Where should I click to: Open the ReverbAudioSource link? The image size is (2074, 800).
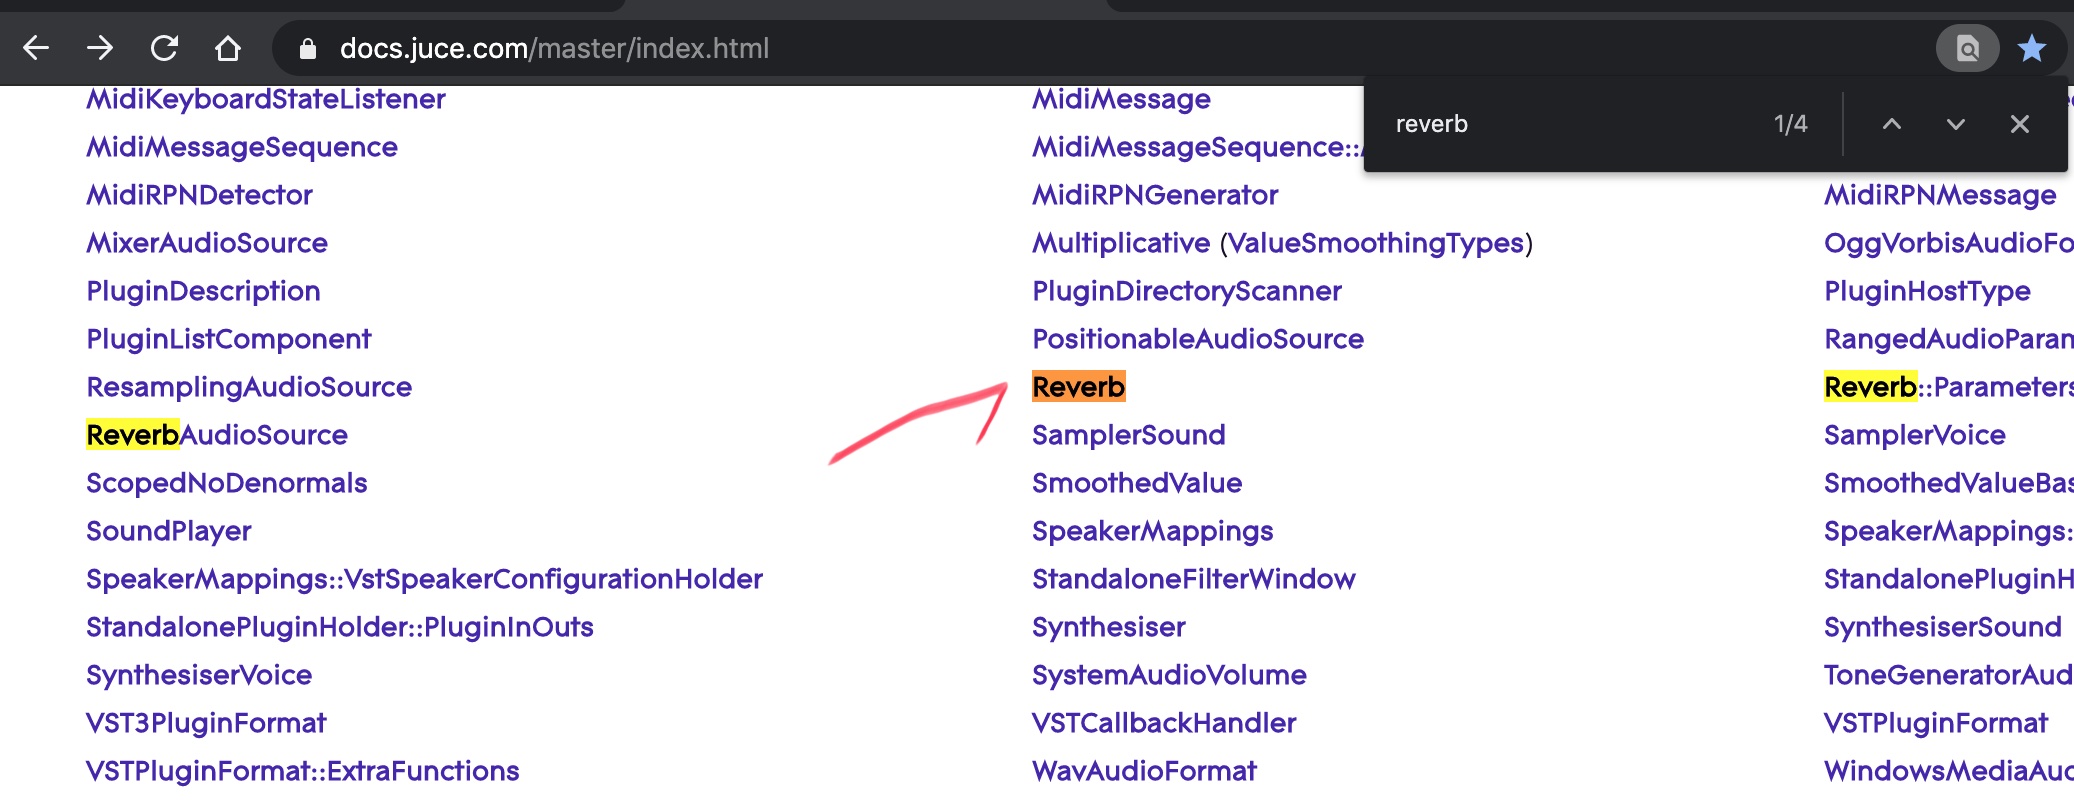pos(217,435)
